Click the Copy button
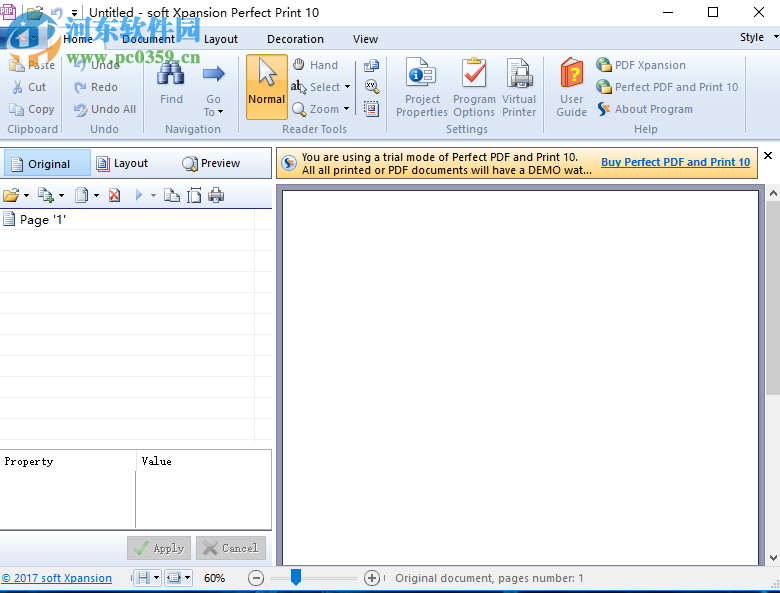The height and width of the screenshot is (593, 780). 32,109
